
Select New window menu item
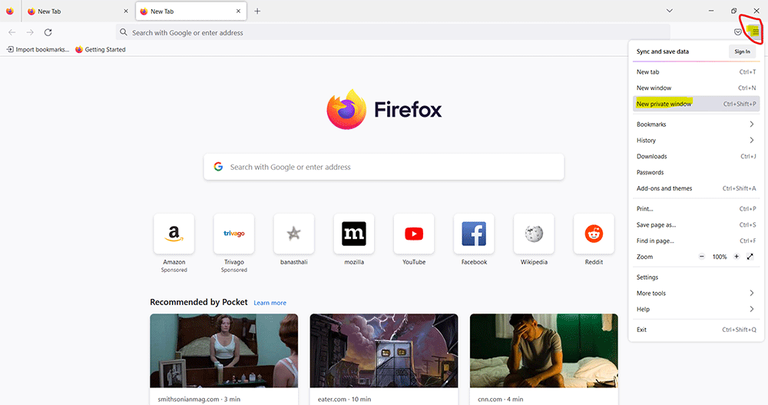pyautogui.click(x=696, y=88)
